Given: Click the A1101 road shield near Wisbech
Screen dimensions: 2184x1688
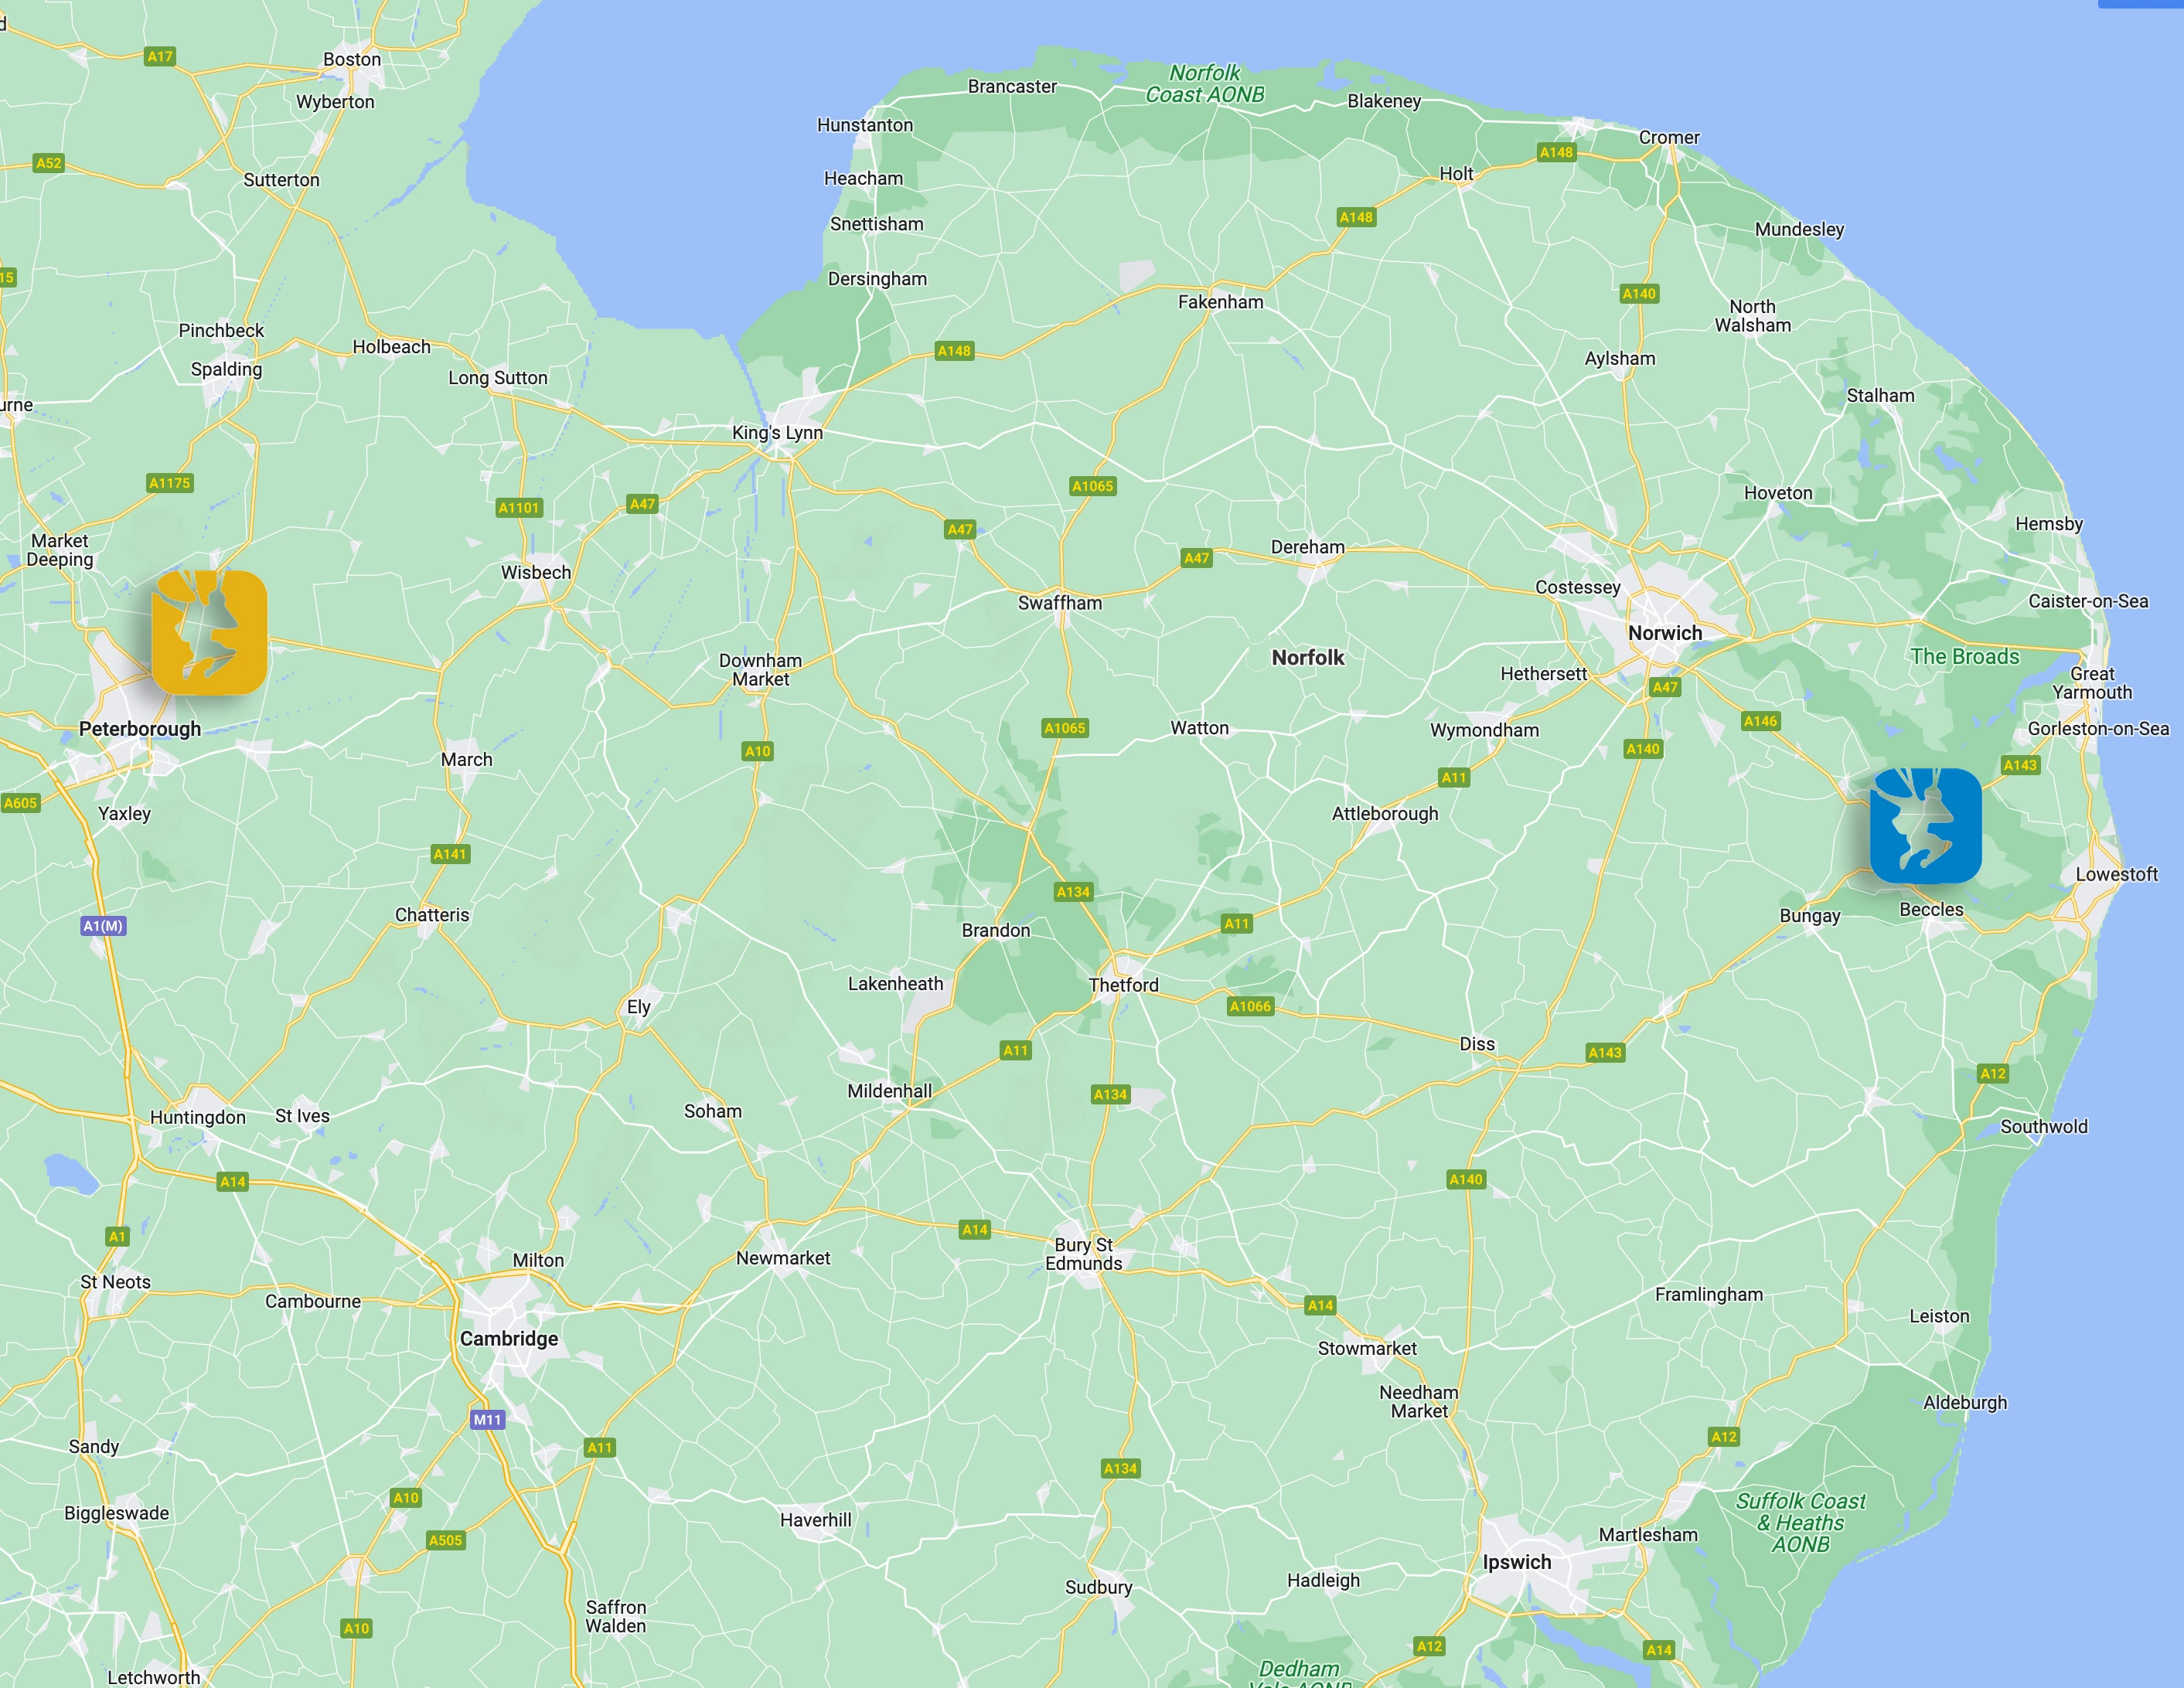Looking at the screenshot, I should (519, 508).
